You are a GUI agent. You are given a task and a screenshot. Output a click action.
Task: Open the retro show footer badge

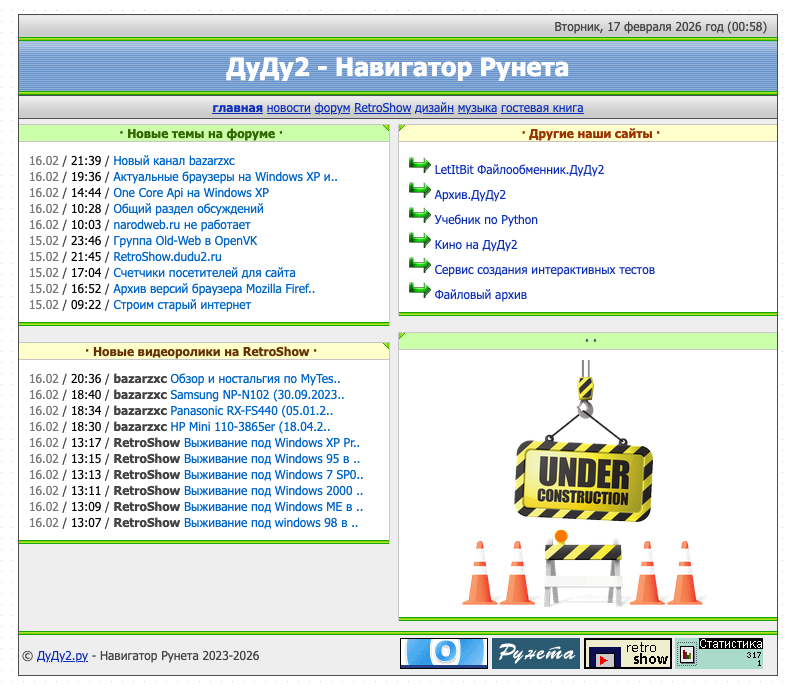pos(627,654)
